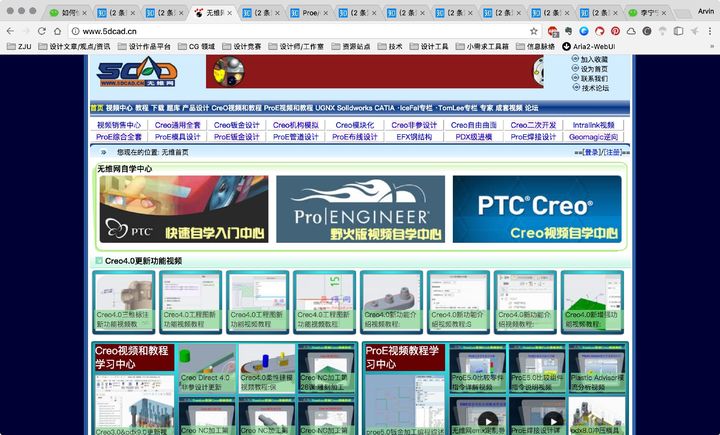Click the Creo视频和教程学习中心 heading
Image resolution: width=720 pixels, height=435 pixels.
coord(133,357)
